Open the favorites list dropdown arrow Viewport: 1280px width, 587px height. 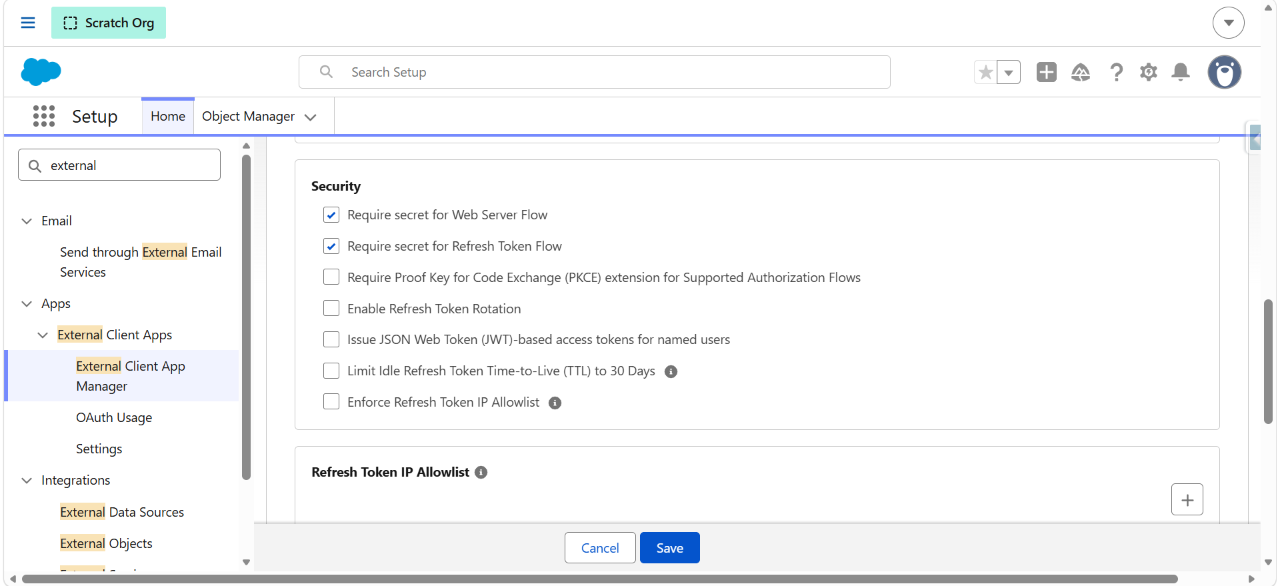1009,72
